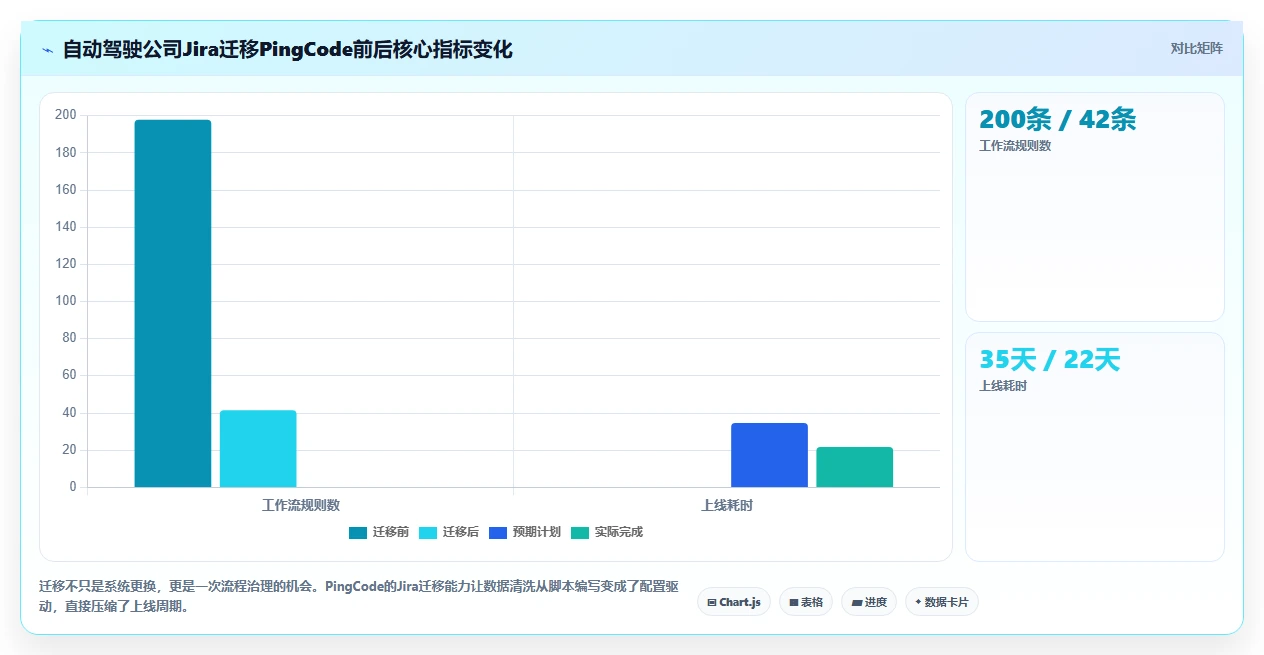The width and height of the screenshot is (1264, 655).
Task: Click the y-axis value 200
Action: (66, 115)
